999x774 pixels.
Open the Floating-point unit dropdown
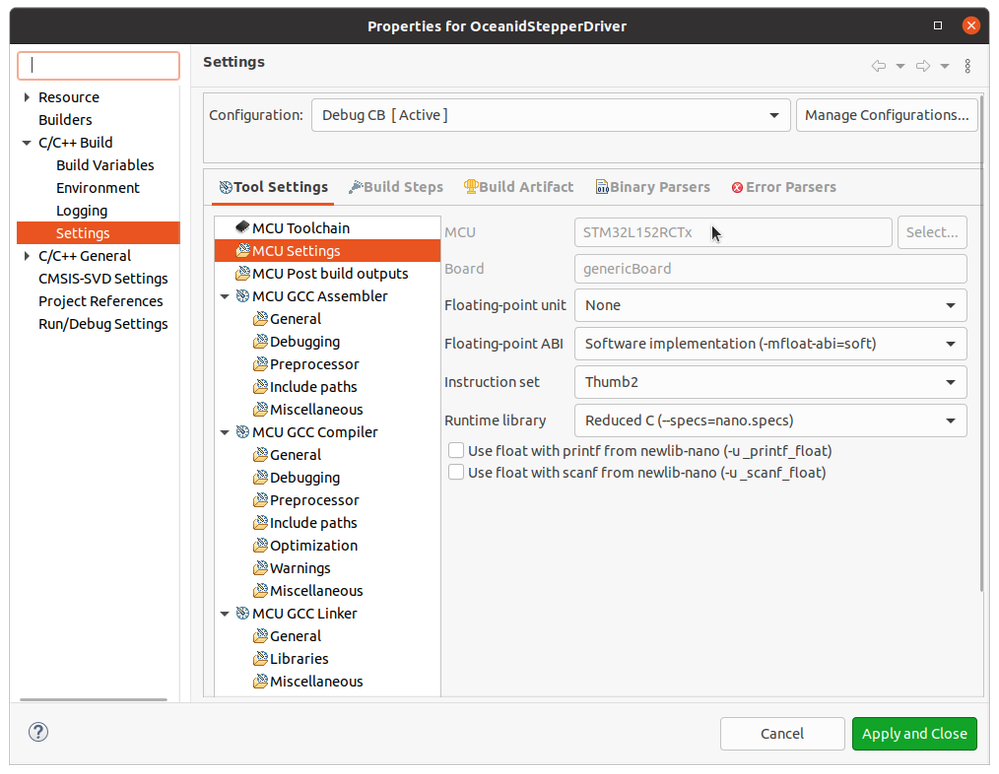coord(770,305)
